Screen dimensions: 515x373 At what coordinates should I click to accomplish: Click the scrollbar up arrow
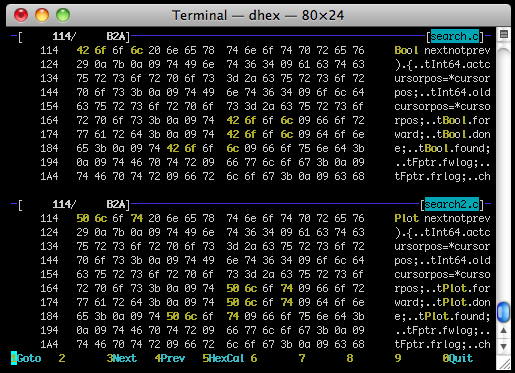coord(503,331)
